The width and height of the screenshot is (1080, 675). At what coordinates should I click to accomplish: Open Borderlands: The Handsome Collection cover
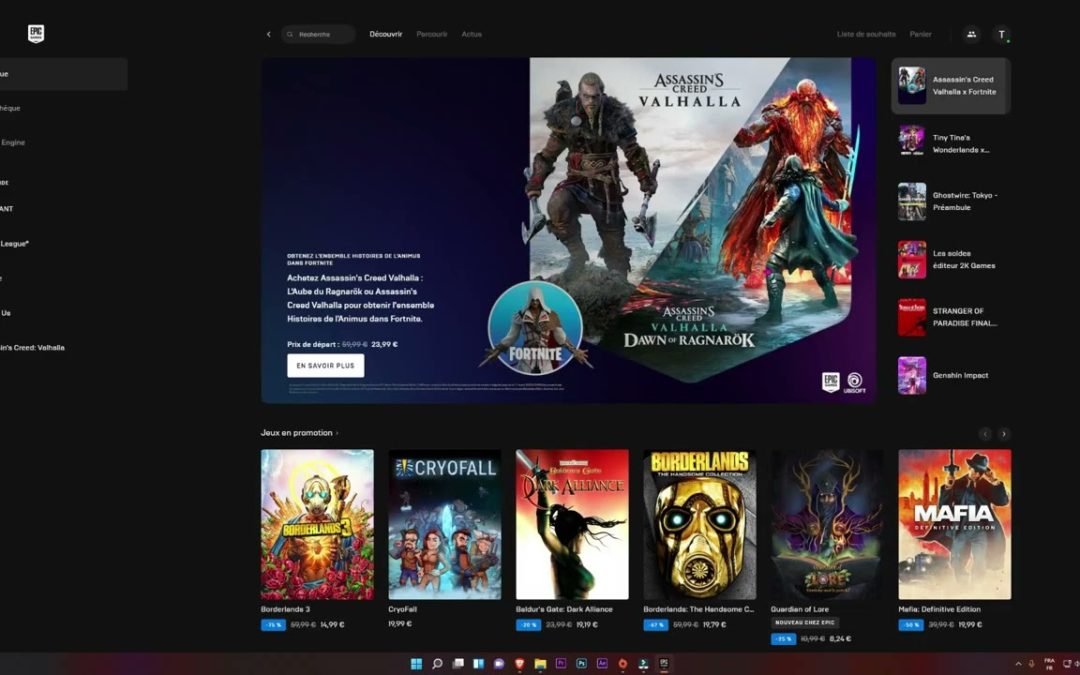coord(700,524)
